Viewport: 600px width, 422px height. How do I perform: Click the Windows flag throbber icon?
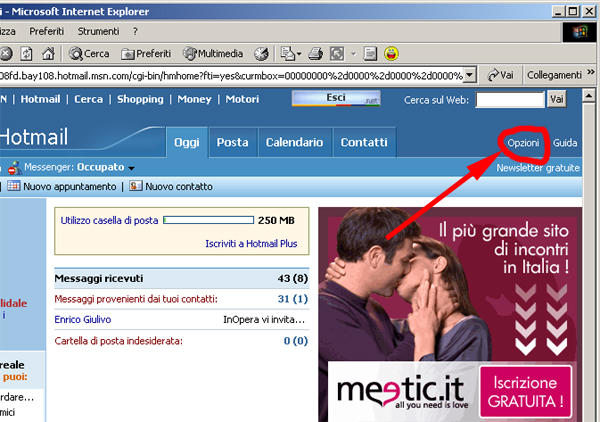pyautogui.click(x=580, y=32)
